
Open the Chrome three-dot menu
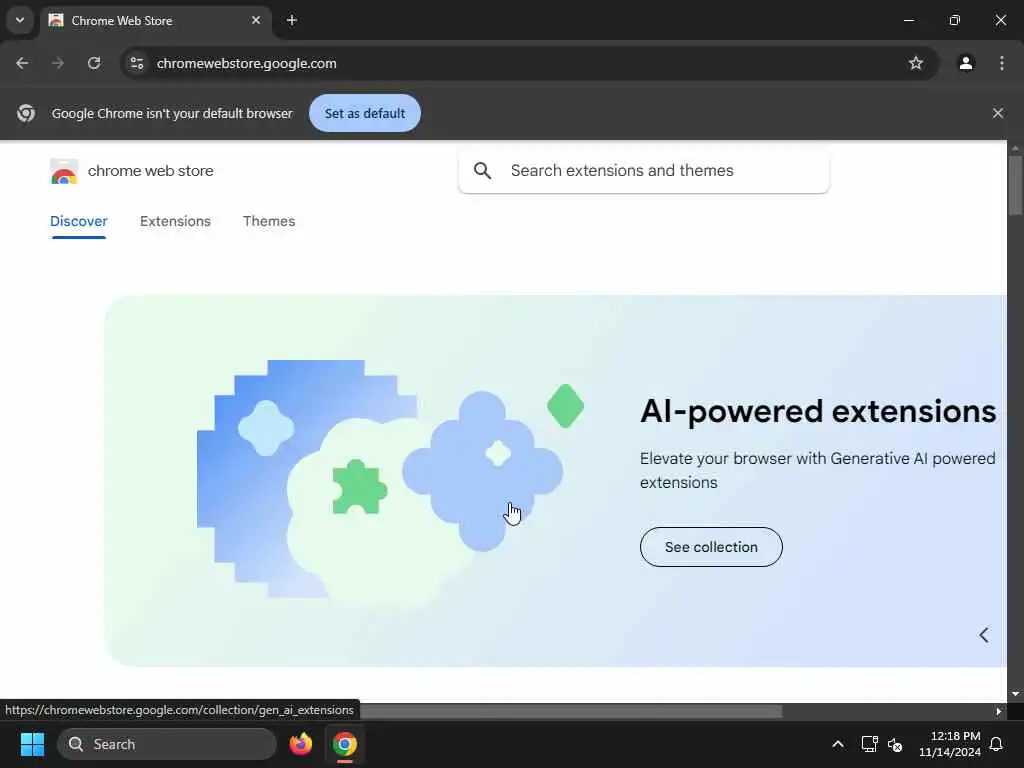point(1002,63)
